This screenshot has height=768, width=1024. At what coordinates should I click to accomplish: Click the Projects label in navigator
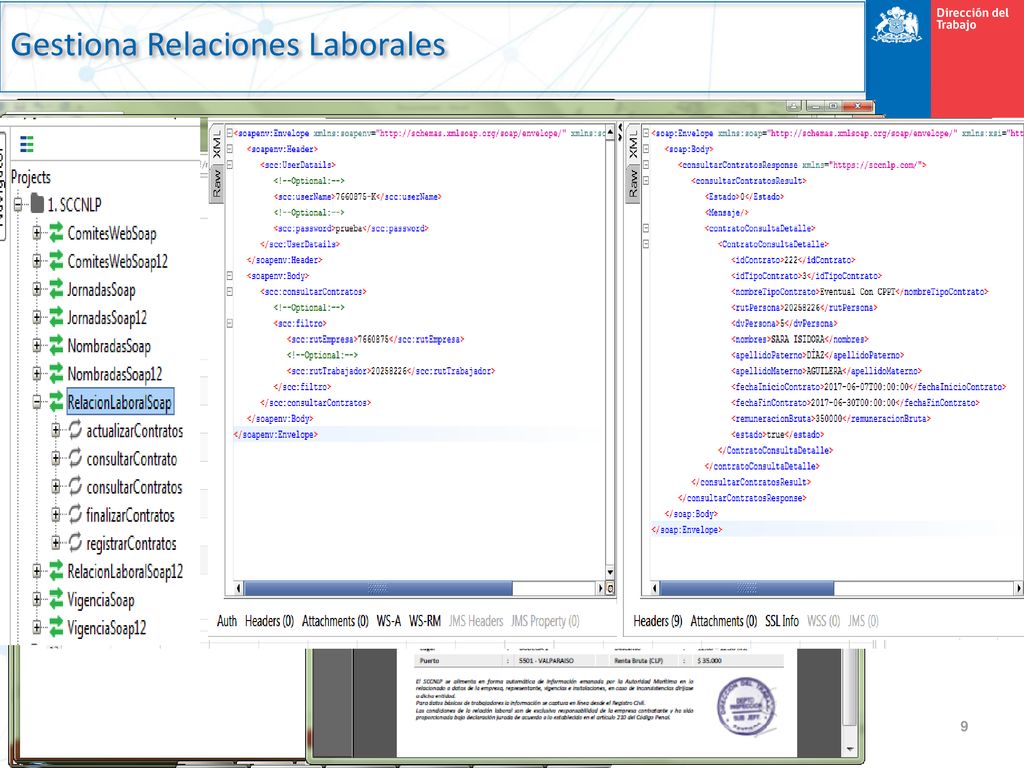pos(31,177)
